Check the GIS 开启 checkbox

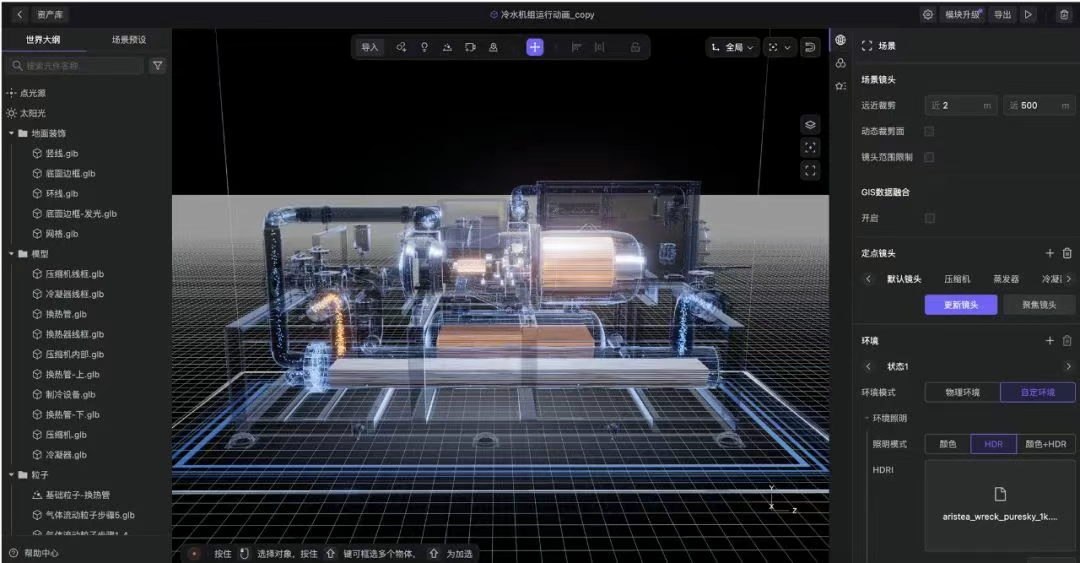pyautogui.click(x=929, y=218)
